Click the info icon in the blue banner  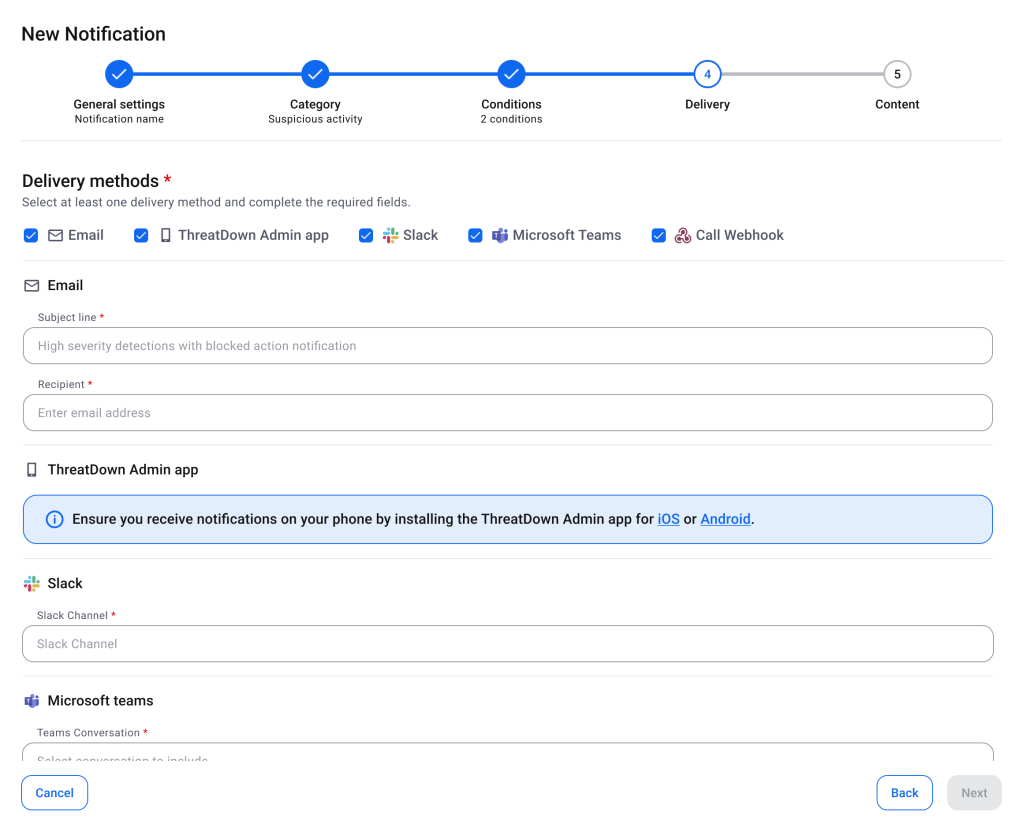(x=55, y=519)
